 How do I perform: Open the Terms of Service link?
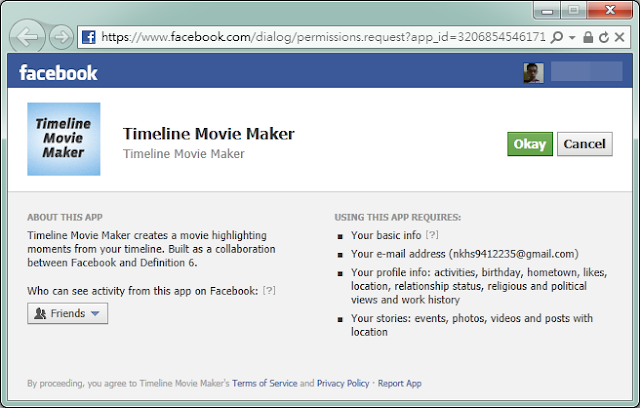pos(264,384)
